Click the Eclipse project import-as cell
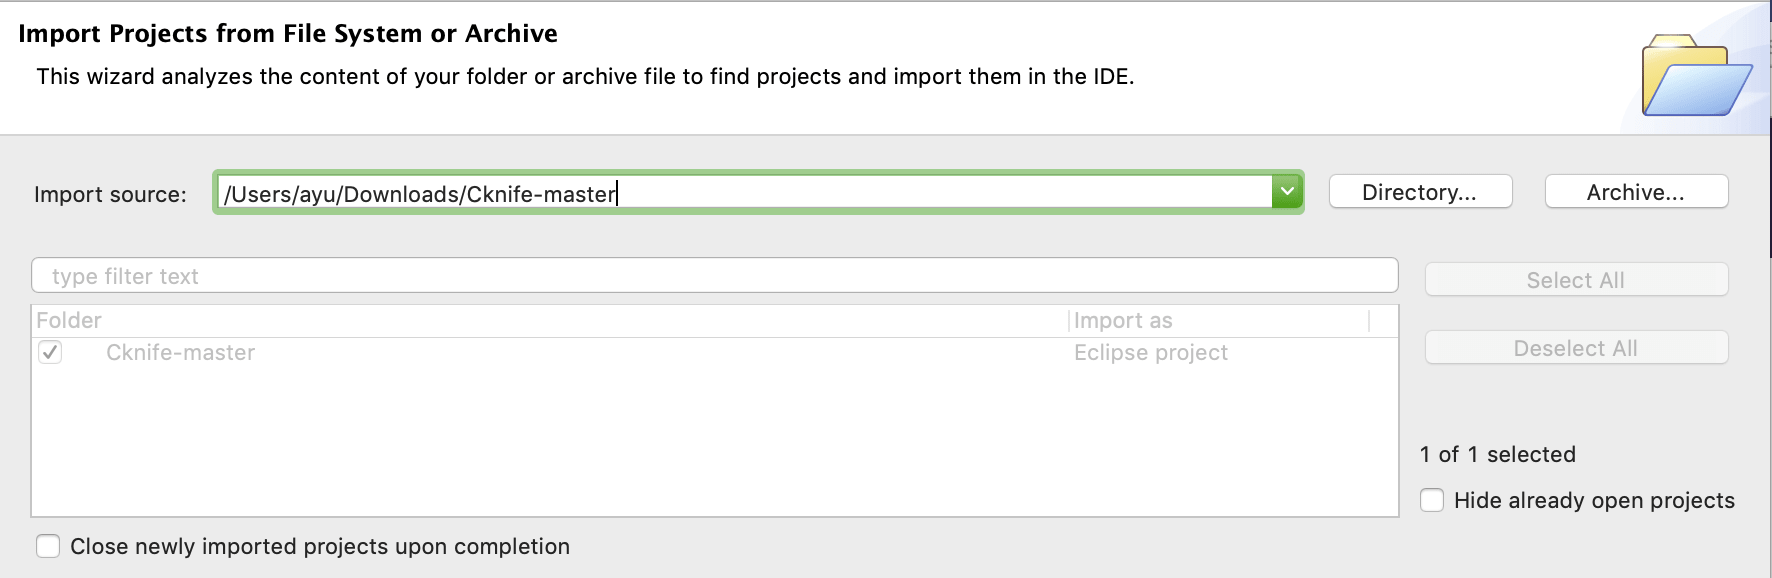The width and height of the screenshot is (1772, 578). (1150, 352)
